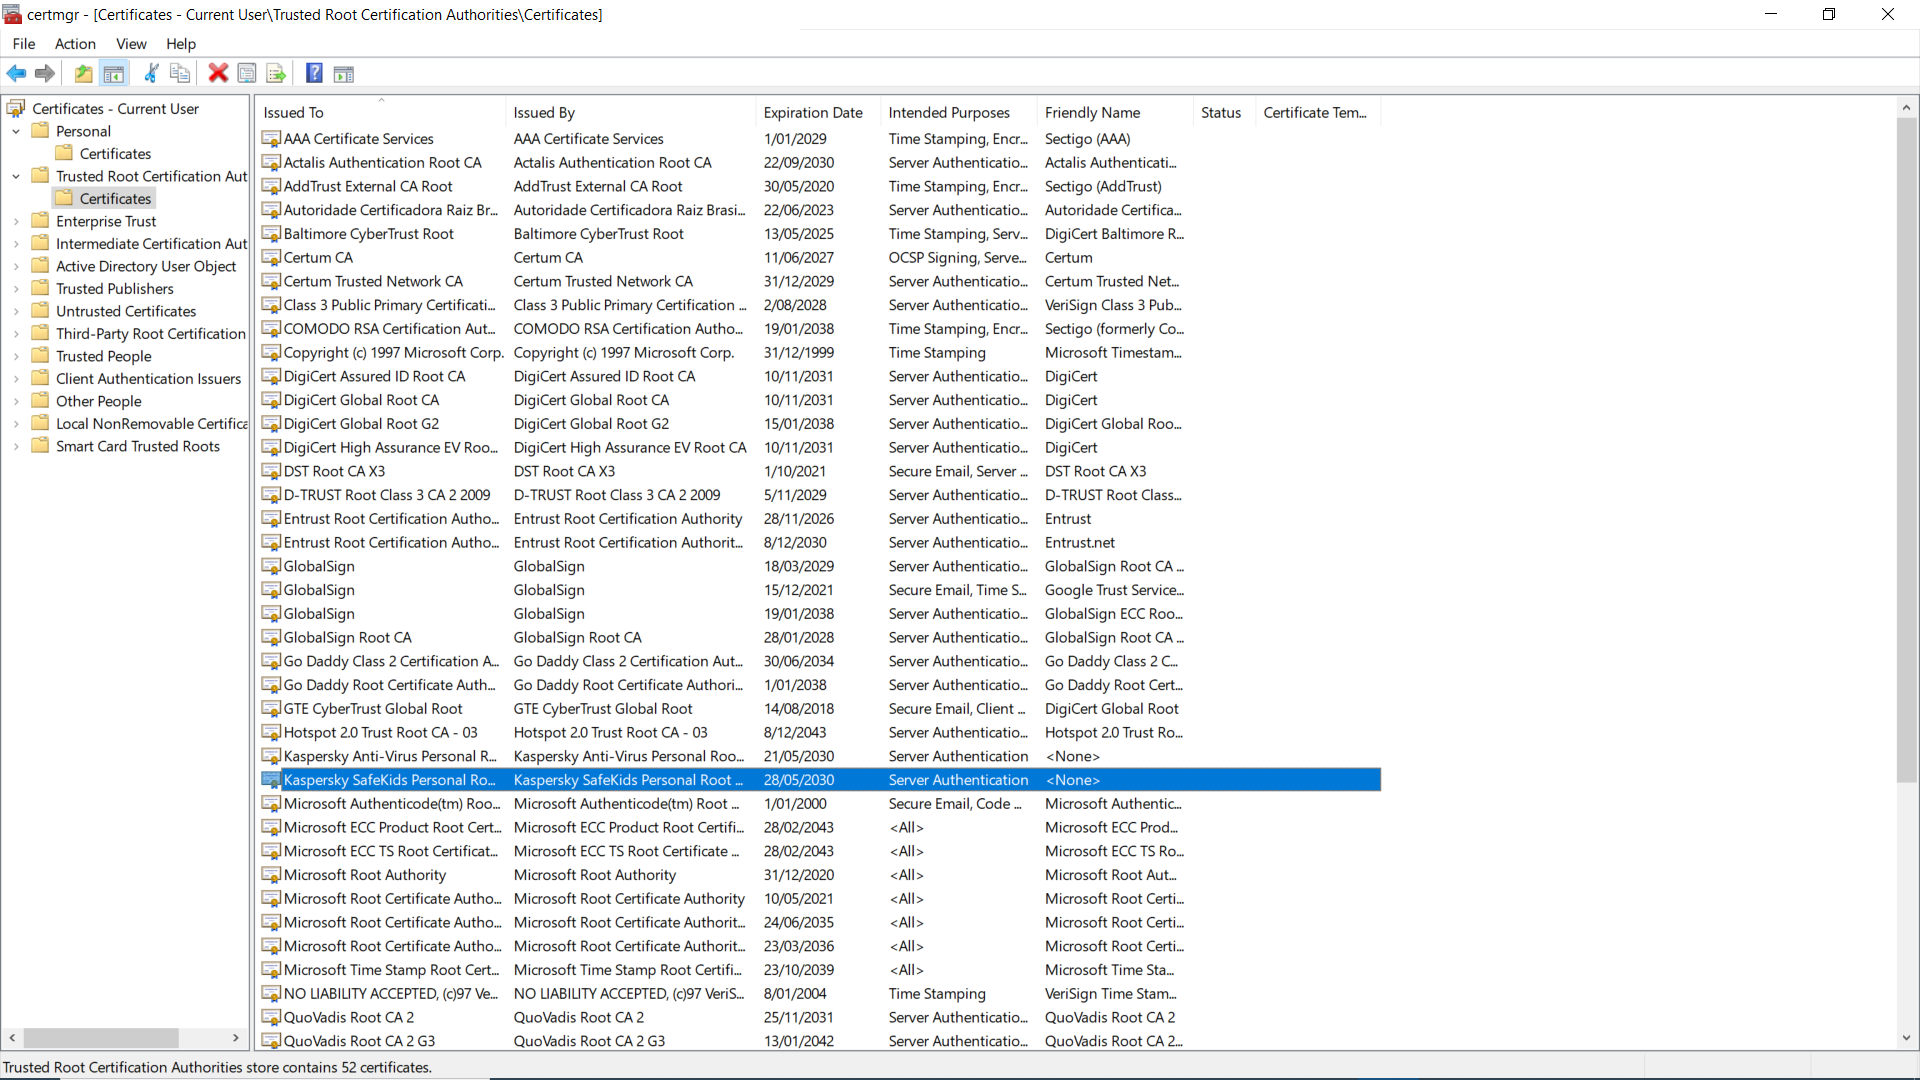The image size is (1920, 1080).
Task: Open the Action menu
Action: click(x=75, y=43)
